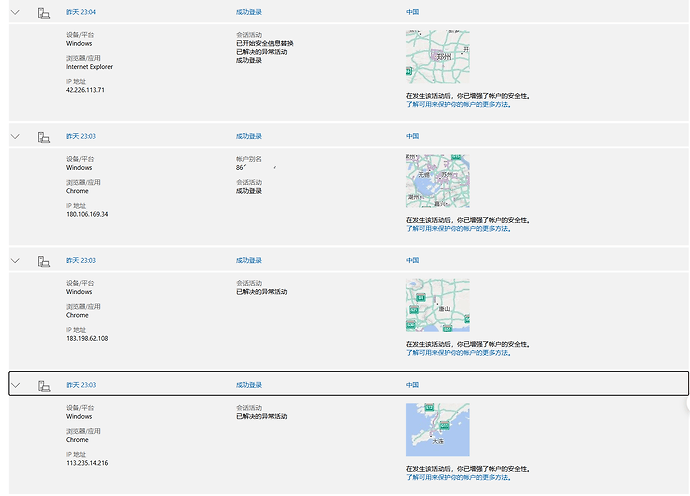This screenshot has height=496, width=690.
Task: Open the 昨天 23:04 time link
Action: click(x=81, y=12)
